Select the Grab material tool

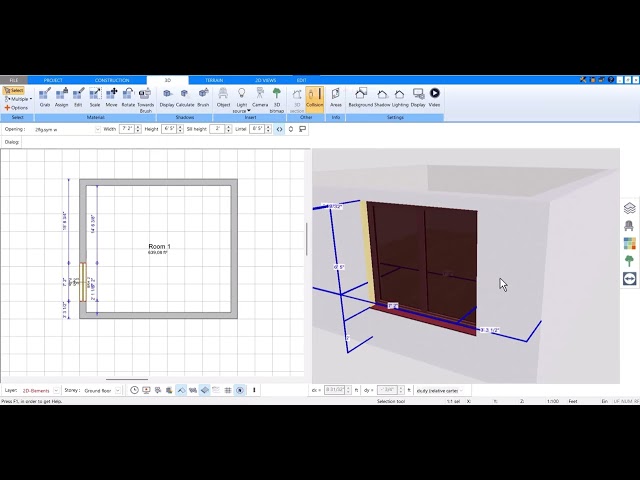(x=44, y=98)
